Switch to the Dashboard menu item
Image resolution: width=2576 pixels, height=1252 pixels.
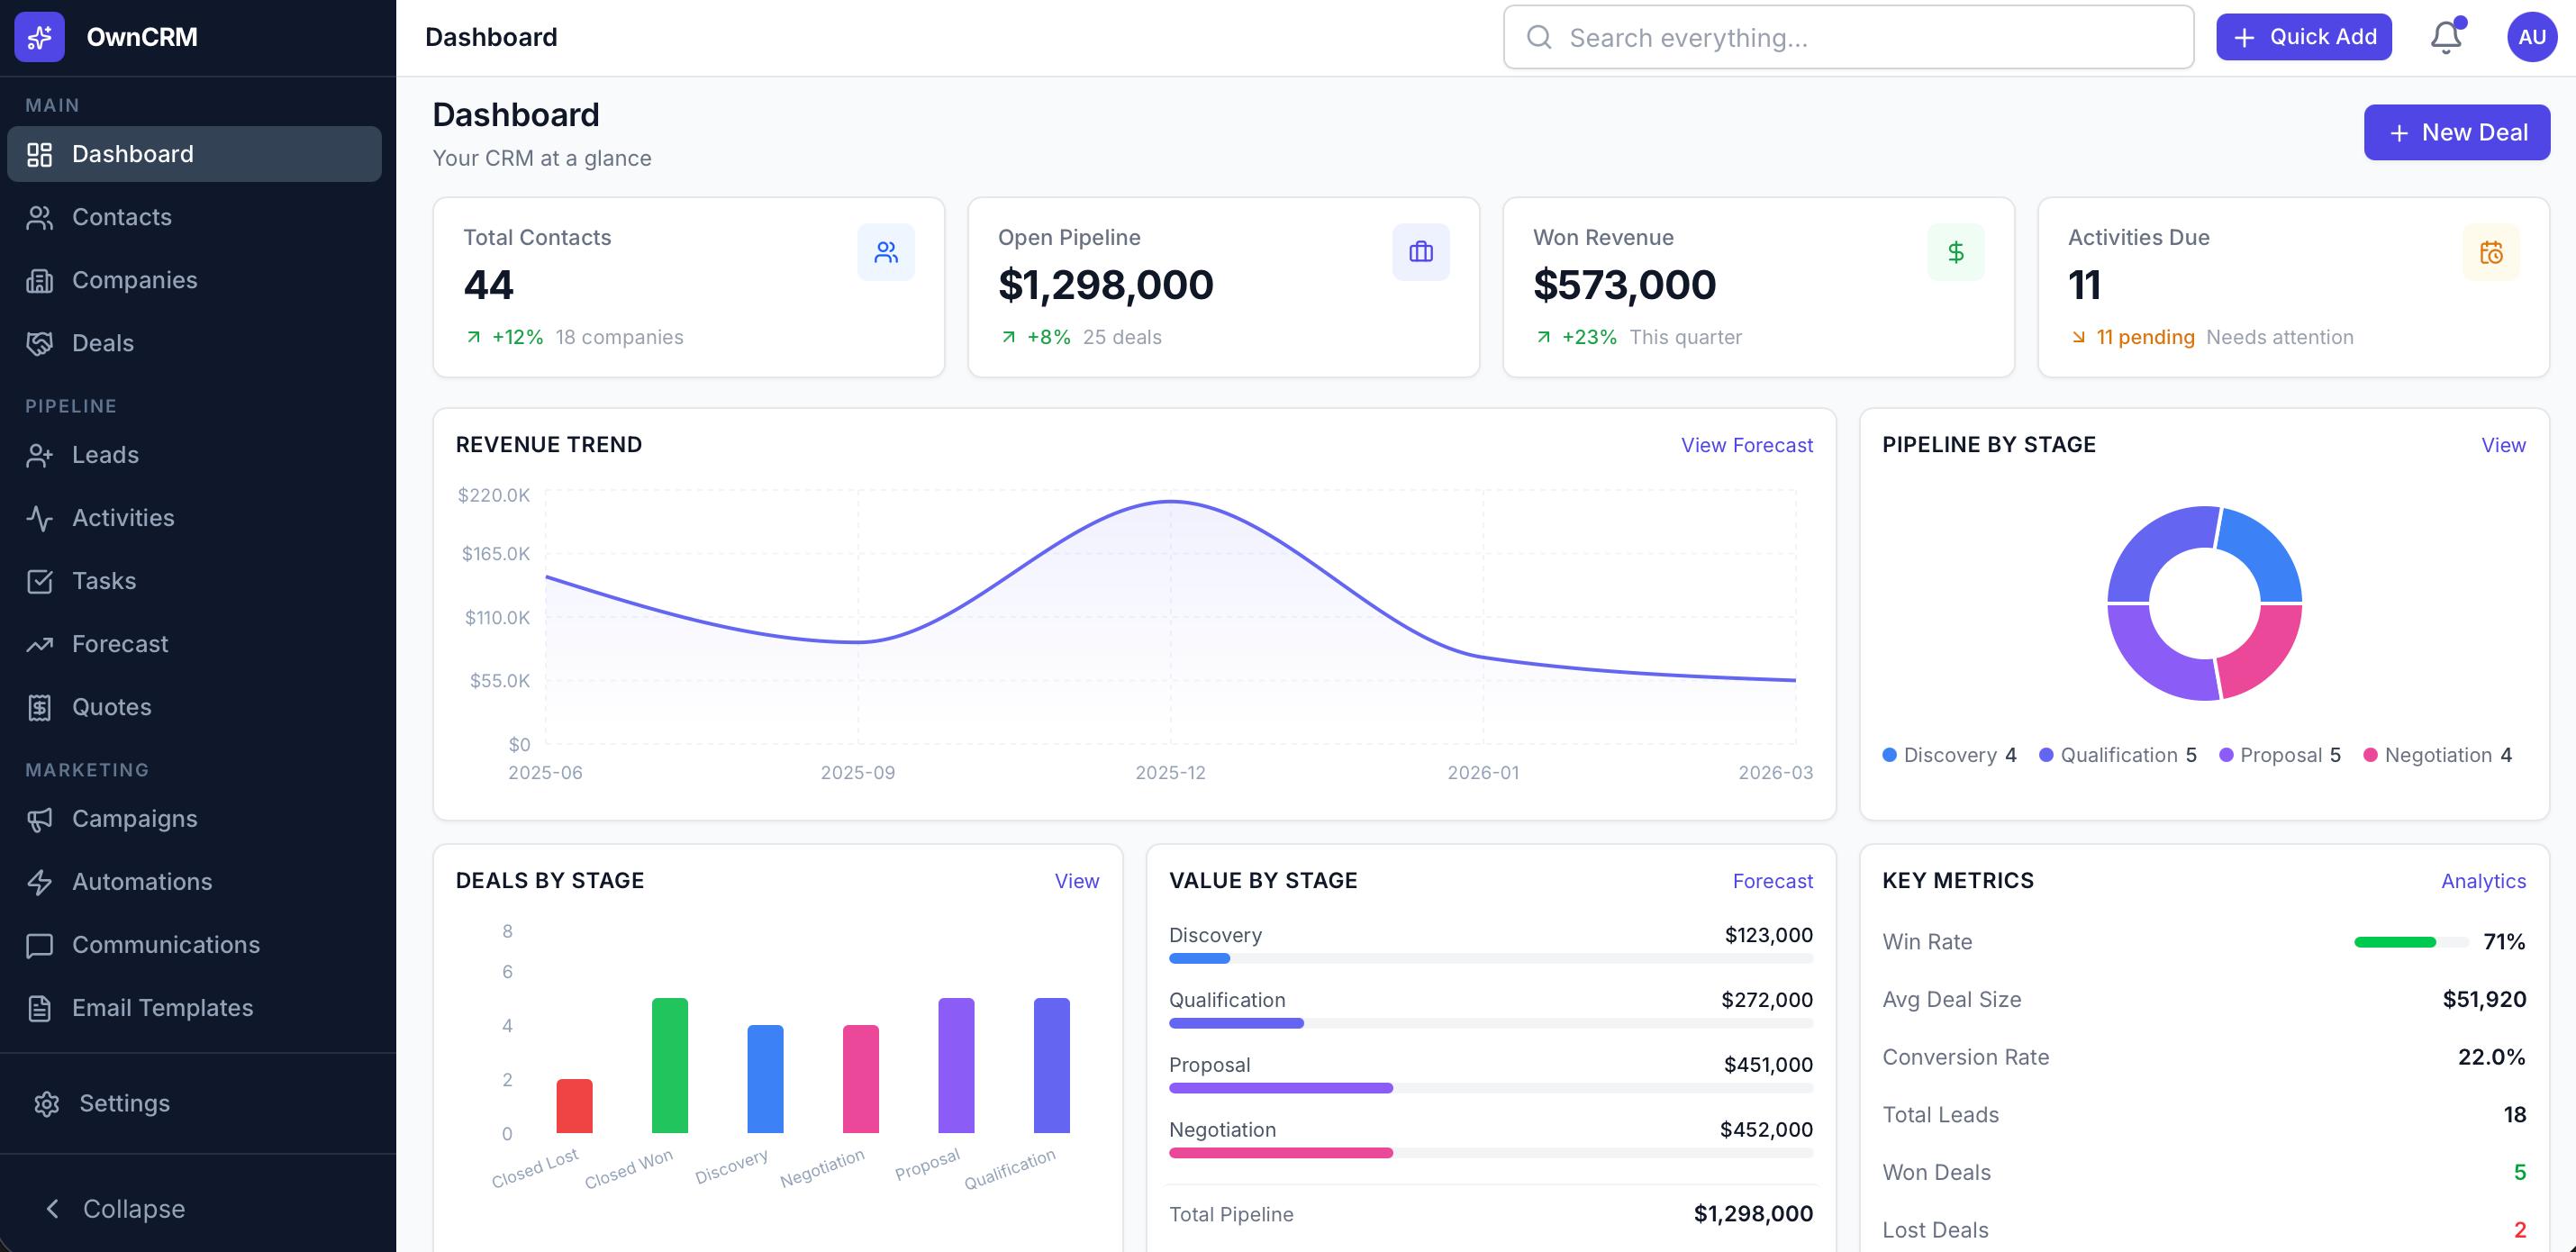pos(132,153)
